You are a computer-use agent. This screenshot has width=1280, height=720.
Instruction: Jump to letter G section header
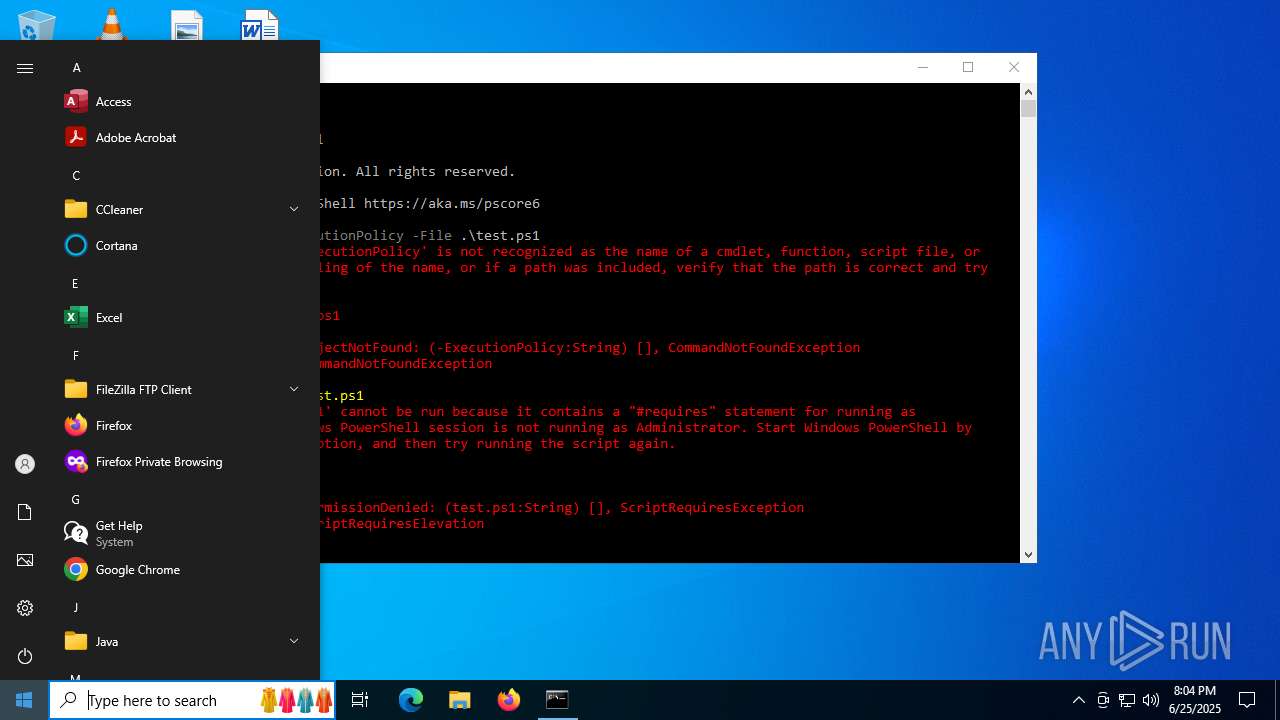coord(76,500)
